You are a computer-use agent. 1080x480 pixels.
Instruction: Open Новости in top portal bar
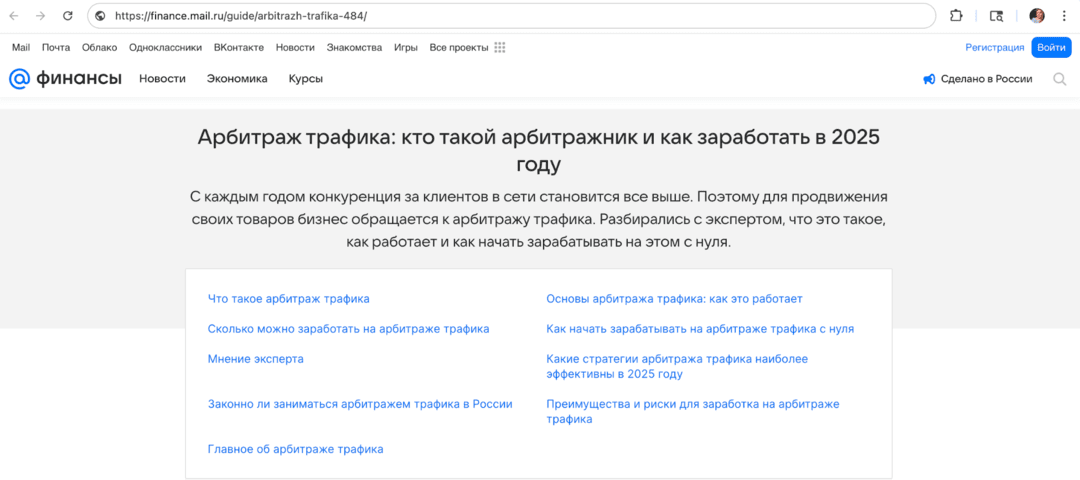point(295,48)
